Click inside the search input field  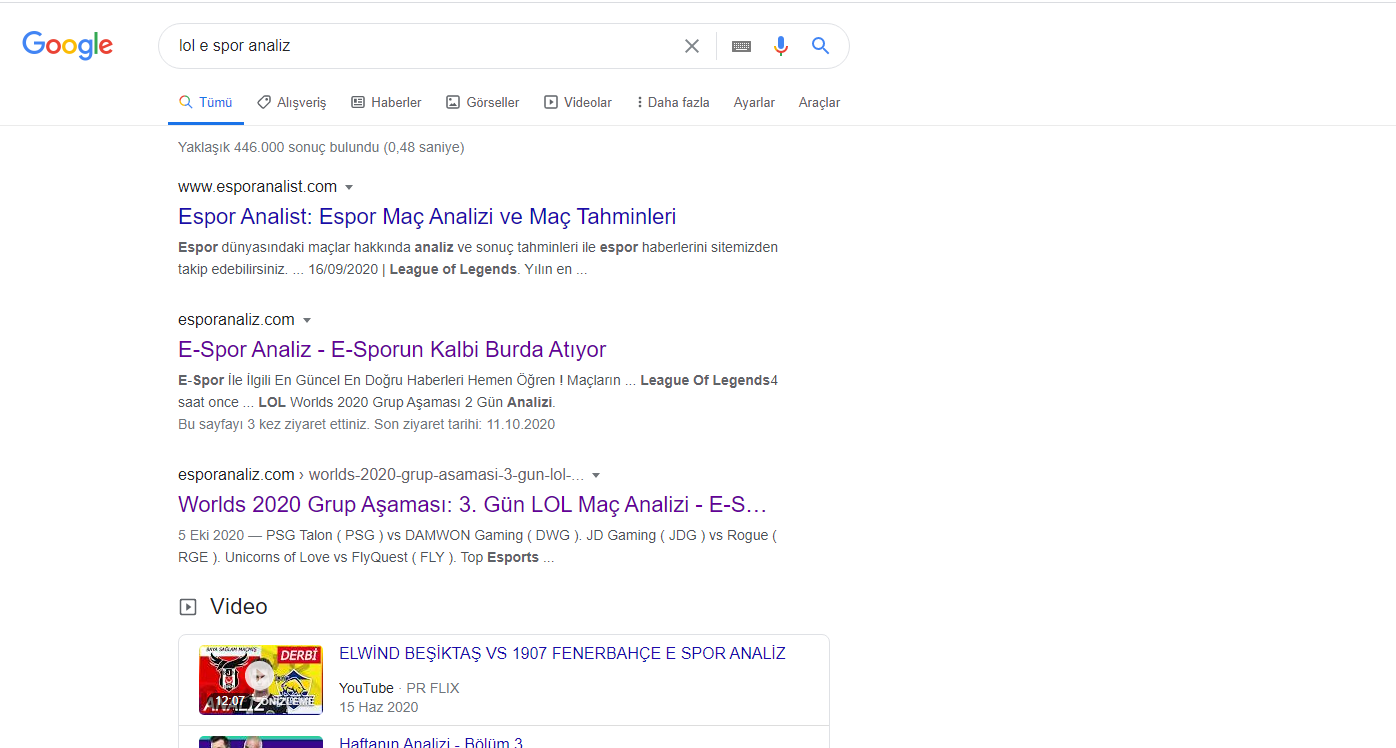(420, 45)
